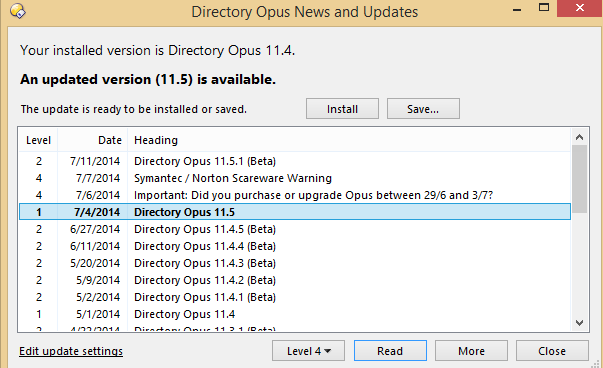Click the 6/27/2014 date cell

[95, 229]
